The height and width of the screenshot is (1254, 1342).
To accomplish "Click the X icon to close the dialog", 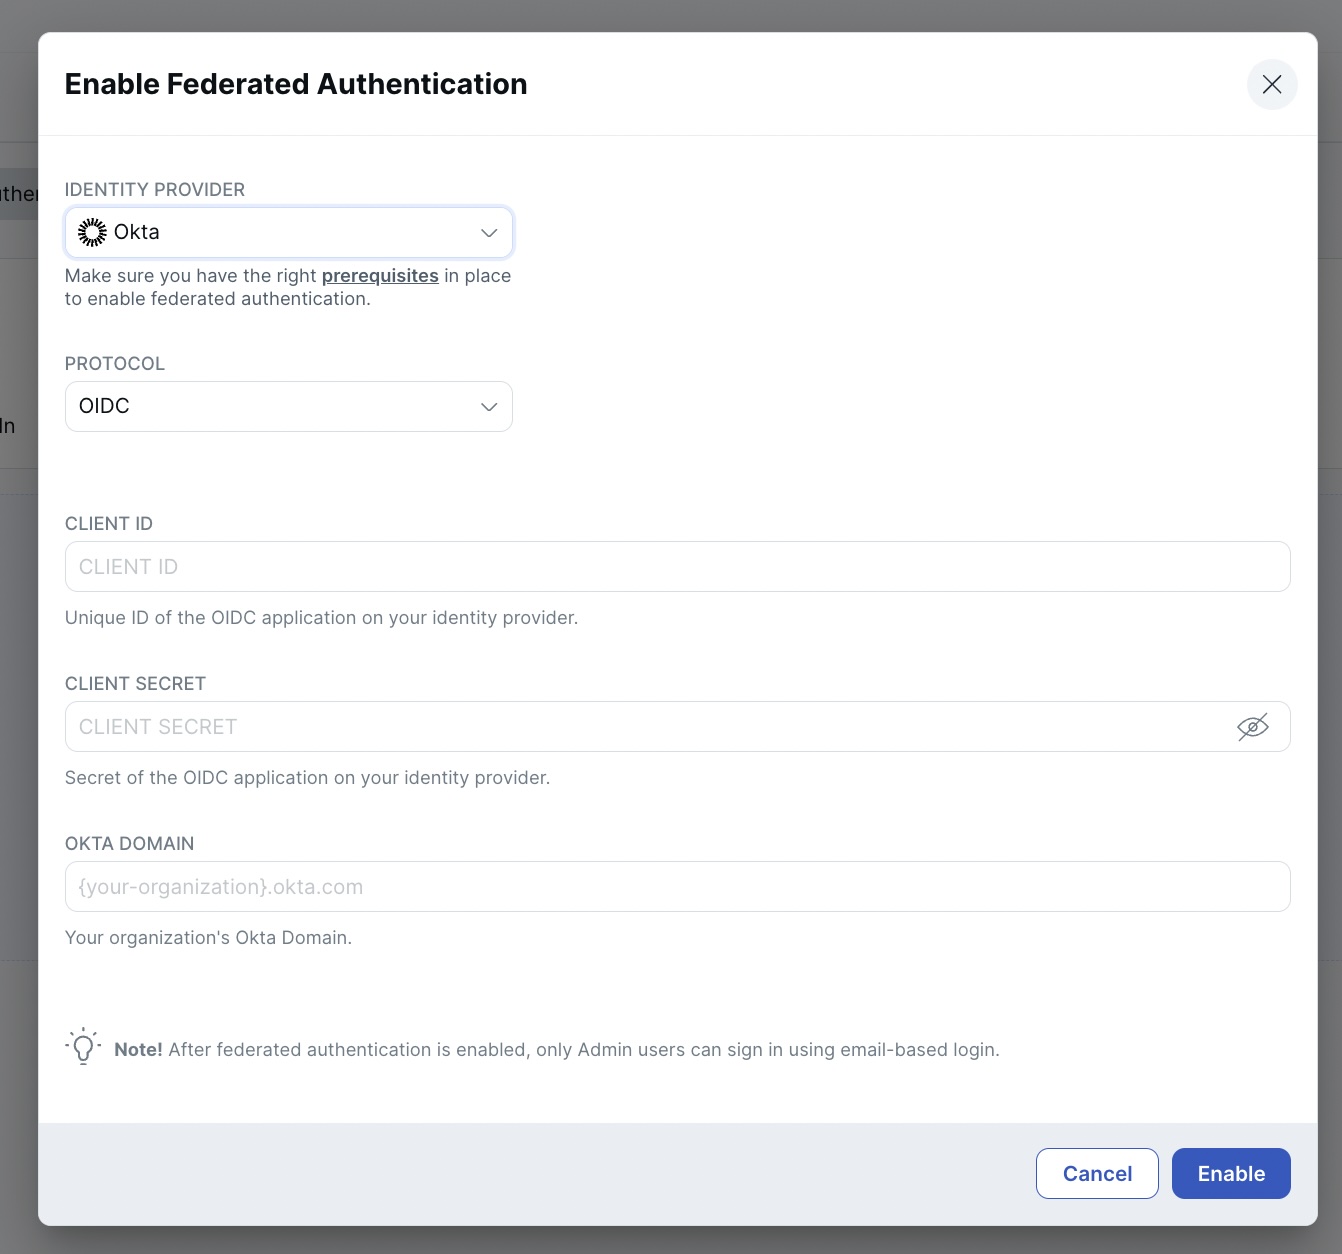I will 1272,84.
